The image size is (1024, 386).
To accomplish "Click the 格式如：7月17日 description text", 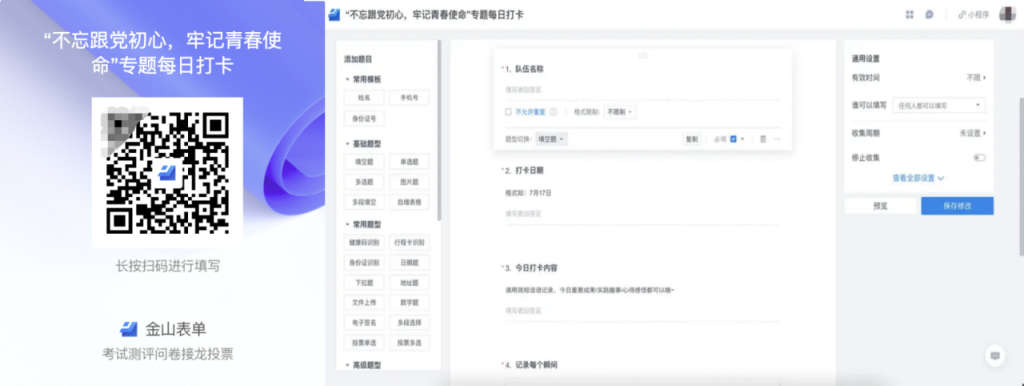I will coord(528,193).
